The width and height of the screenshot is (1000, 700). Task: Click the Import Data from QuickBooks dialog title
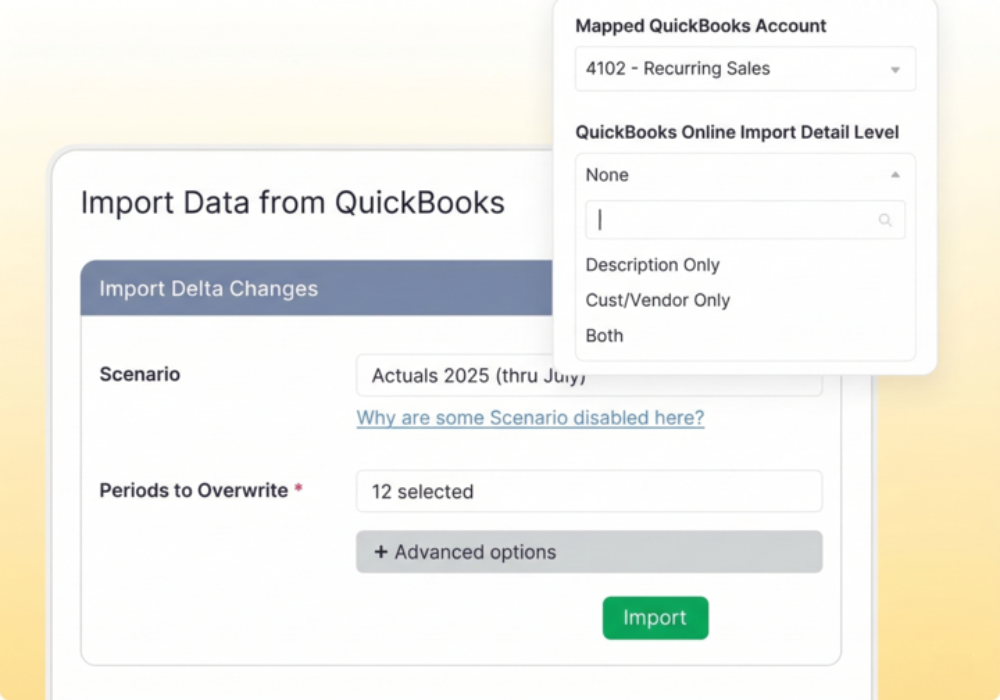coord(293,202)
